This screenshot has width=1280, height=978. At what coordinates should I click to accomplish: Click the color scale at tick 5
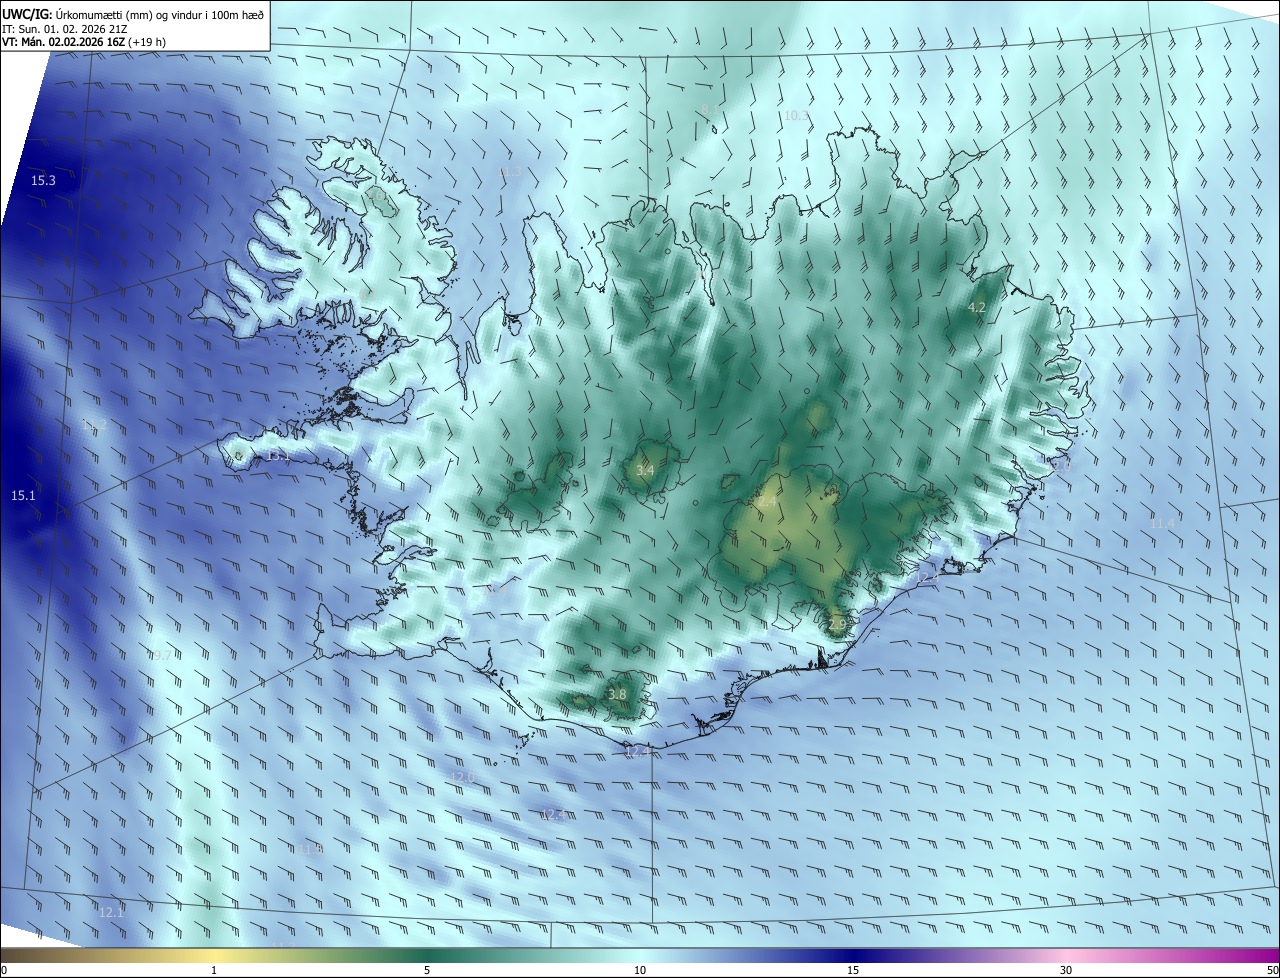(x=427, y=970)
